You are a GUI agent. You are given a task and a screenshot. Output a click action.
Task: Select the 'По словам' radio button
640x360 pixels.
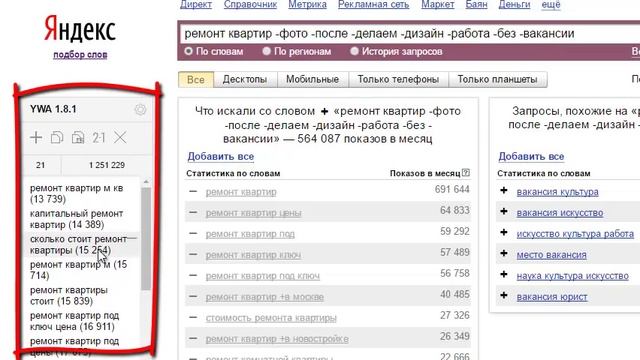pos(188,51)
